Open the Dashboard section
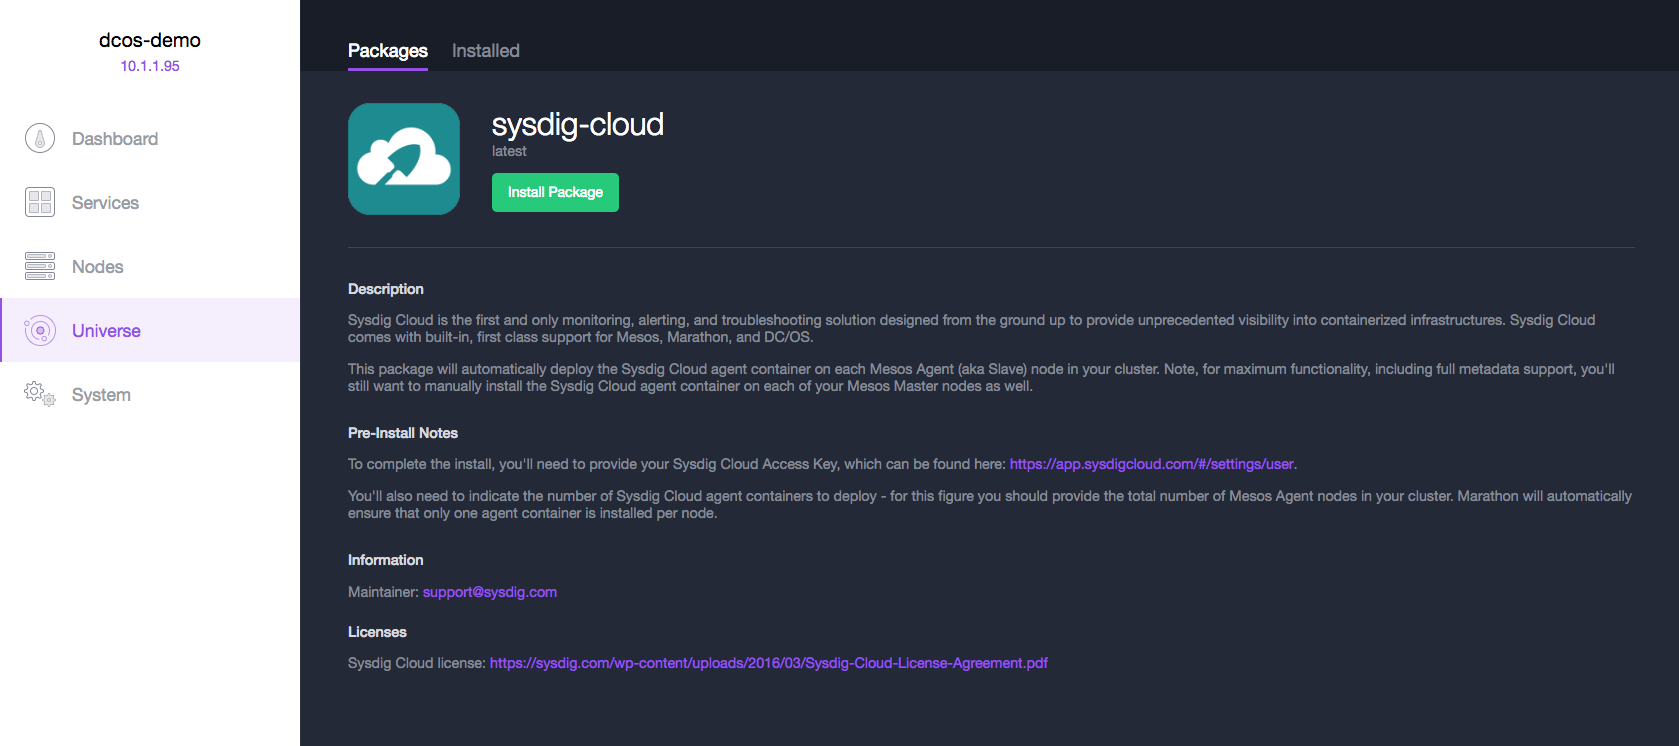Viewport: 1679px width, 746px height. point(150,139)
